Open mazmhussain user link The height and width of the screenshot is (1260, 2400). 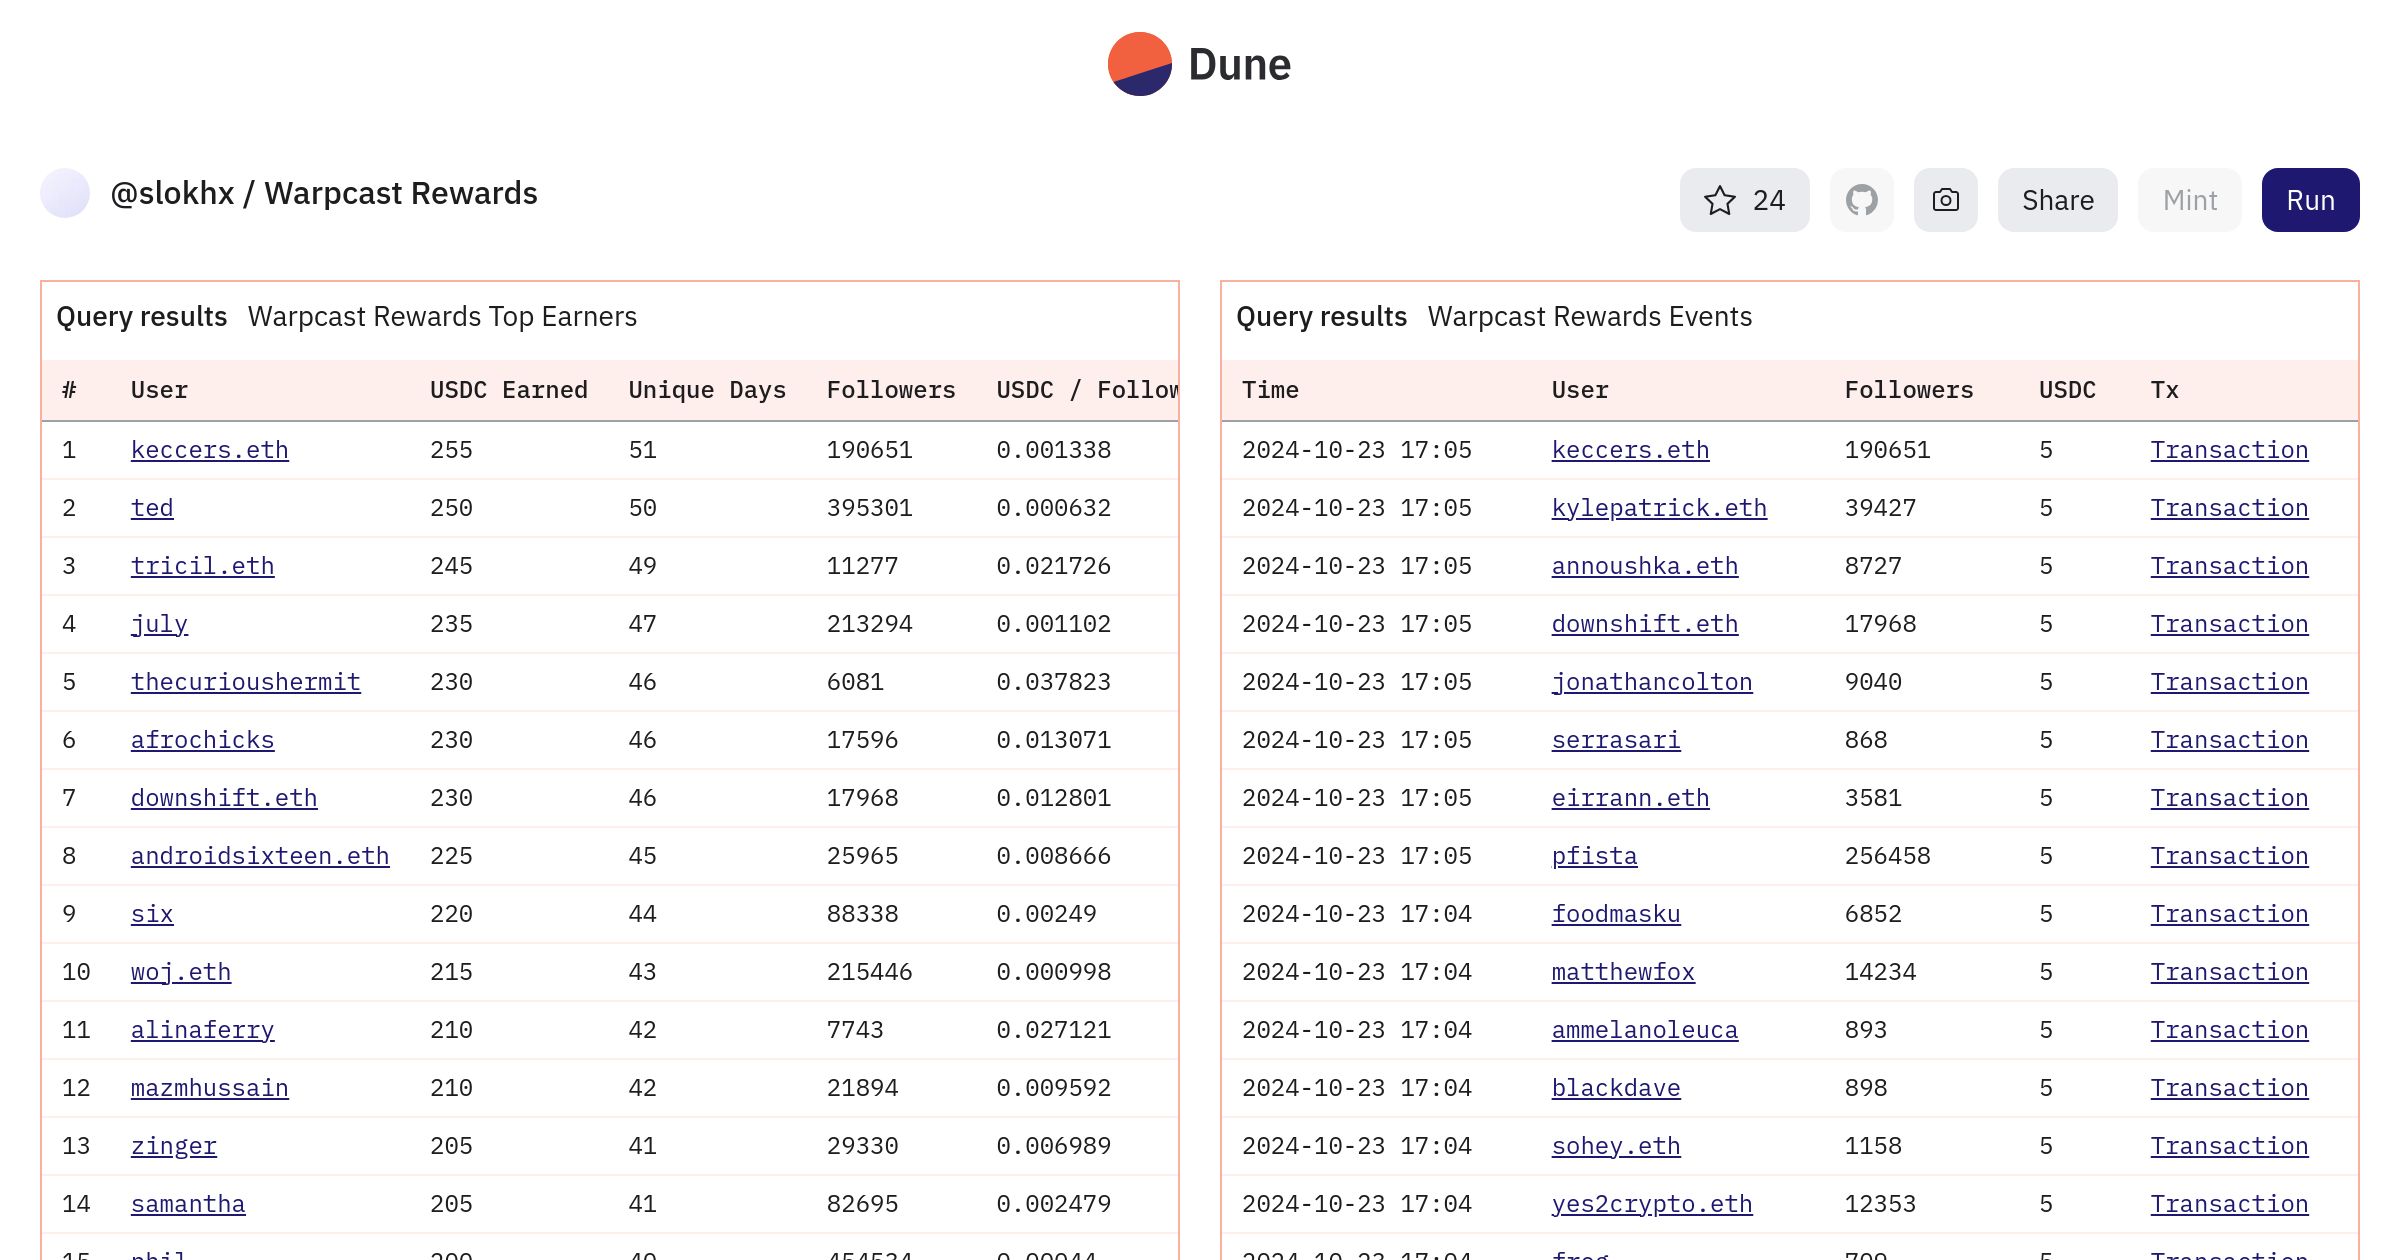tap(209, 1088)
